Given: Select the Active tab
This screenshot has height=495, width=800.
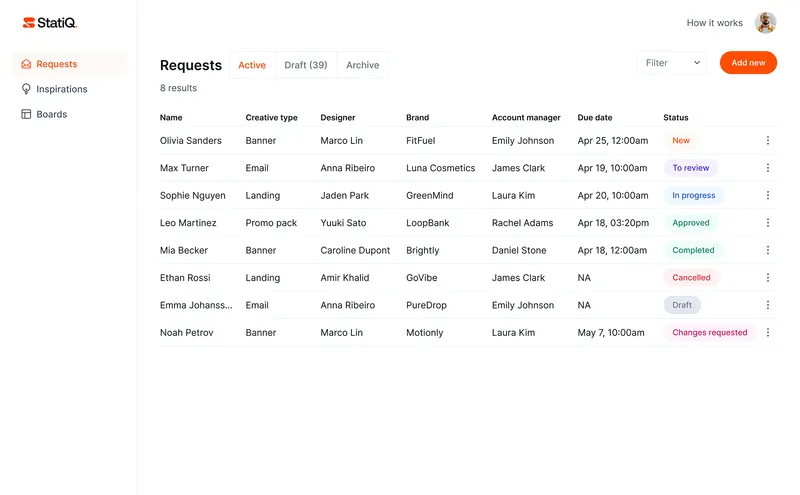Looking at the screenshot, I should [252, 65].
